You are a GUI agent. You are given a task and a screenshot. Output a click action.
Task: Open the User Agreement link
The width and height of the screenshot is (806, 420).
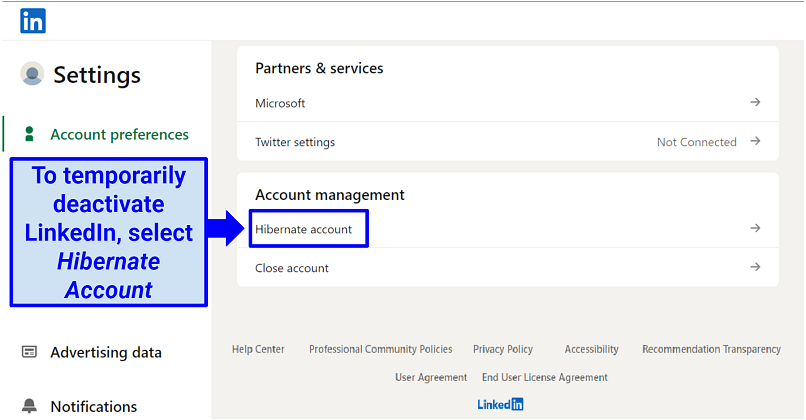tap(431, 377)
